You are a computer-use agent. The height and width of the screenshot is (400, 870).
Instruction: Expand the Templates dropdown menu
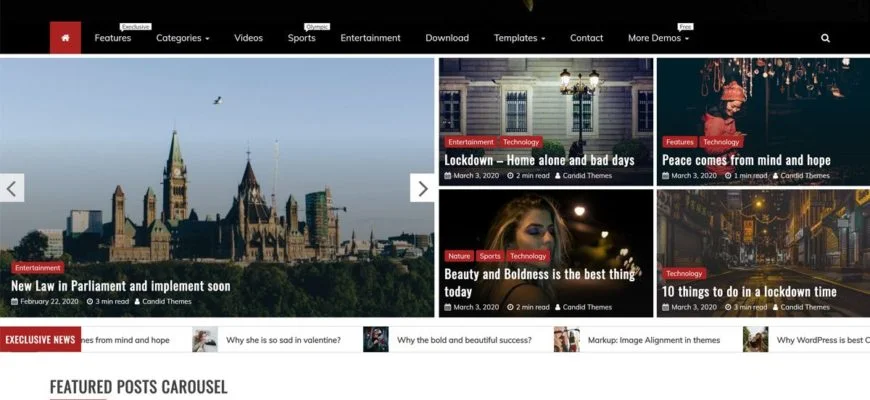coord(519,38)
